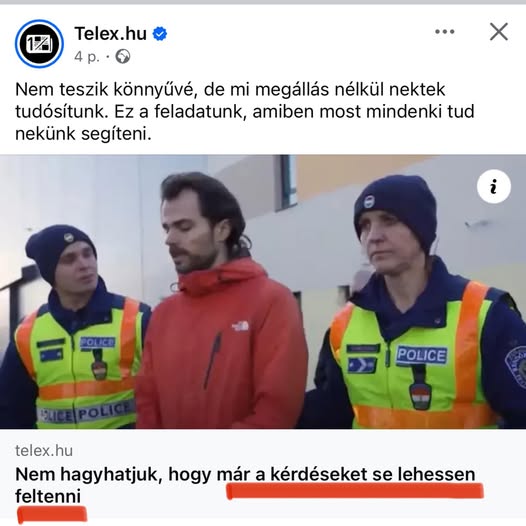Viewport: 526px width, 526px height.
Task: Click the circular info icon on the image
Action: click(x=494, y=186)
